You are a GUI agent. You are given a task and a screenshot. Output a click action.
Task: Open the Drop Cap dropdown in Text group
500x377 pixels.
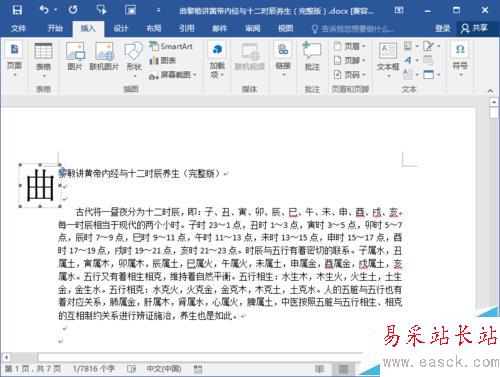(x=410, y=74)
